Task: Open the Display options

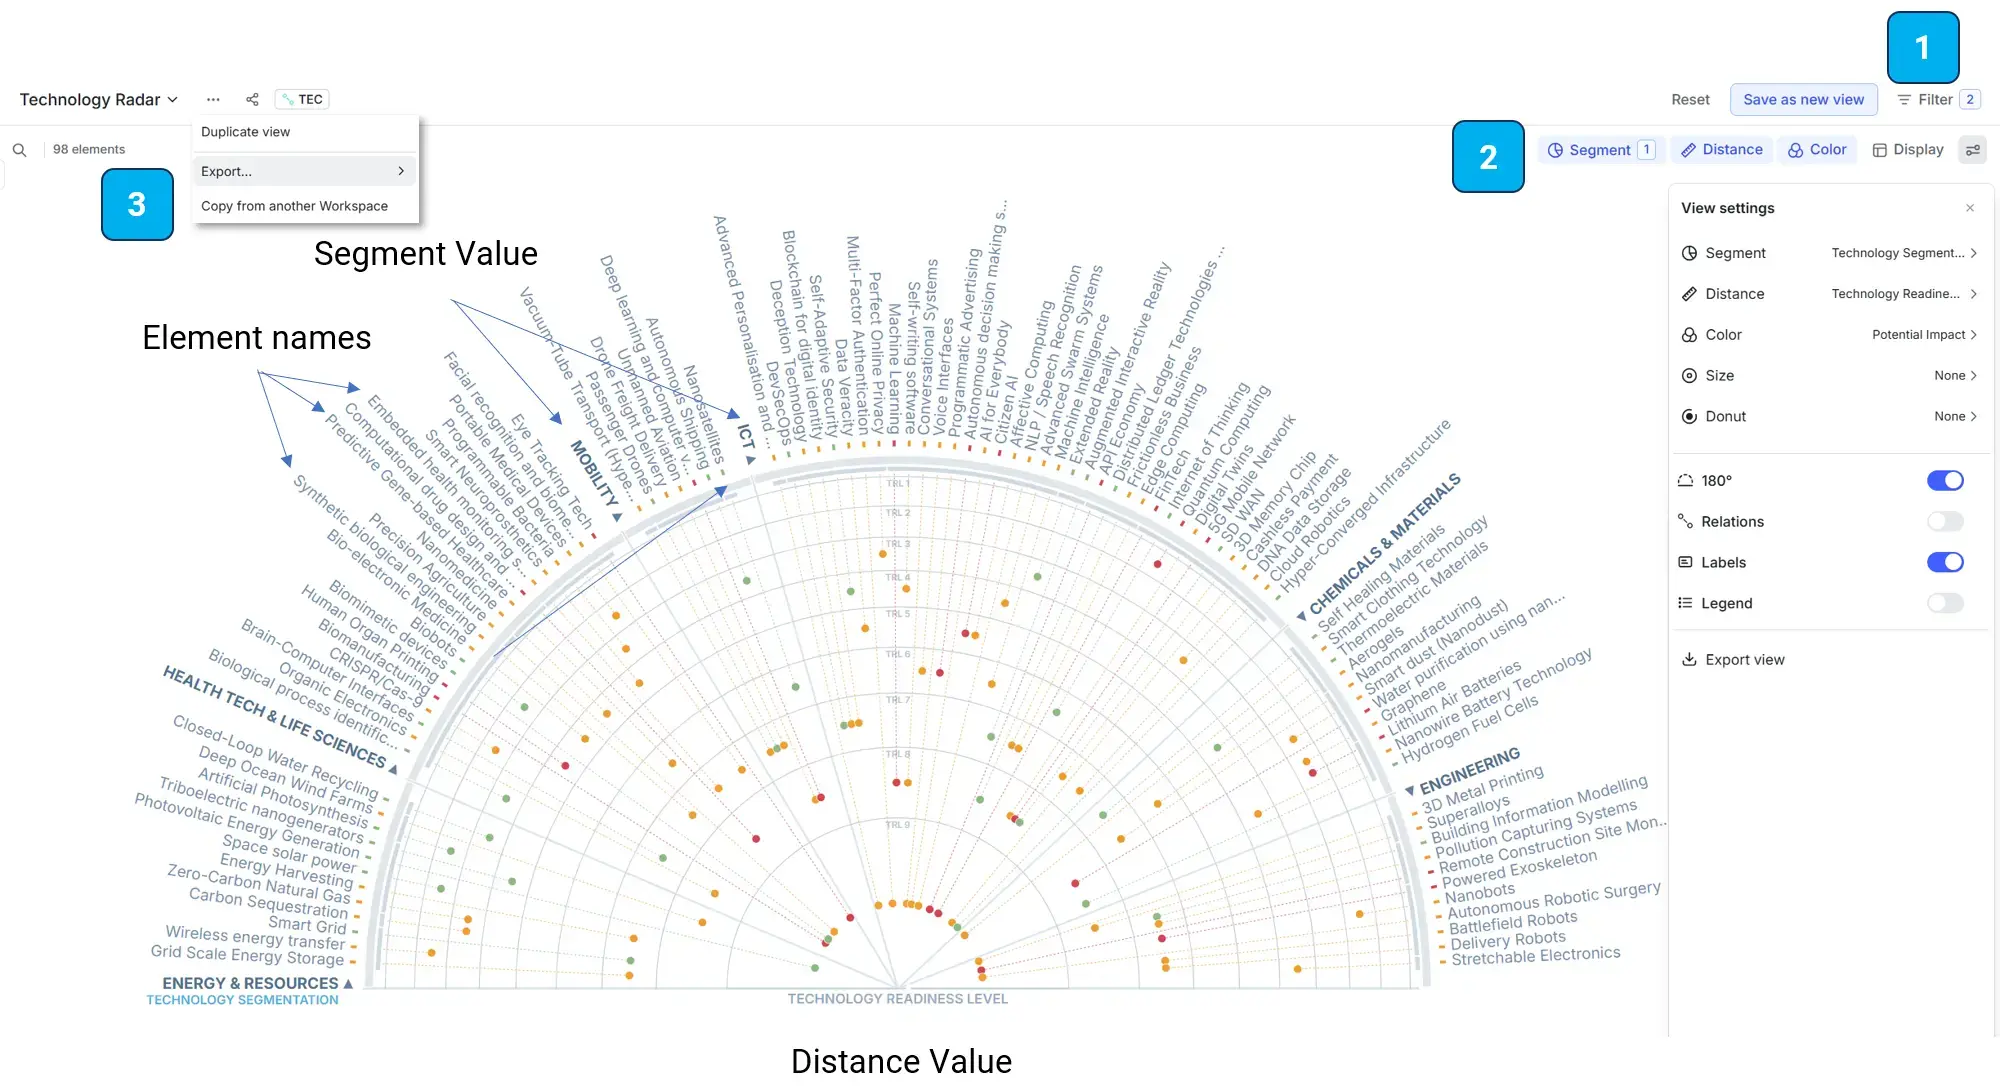Action: click(x=1908, y=150)
